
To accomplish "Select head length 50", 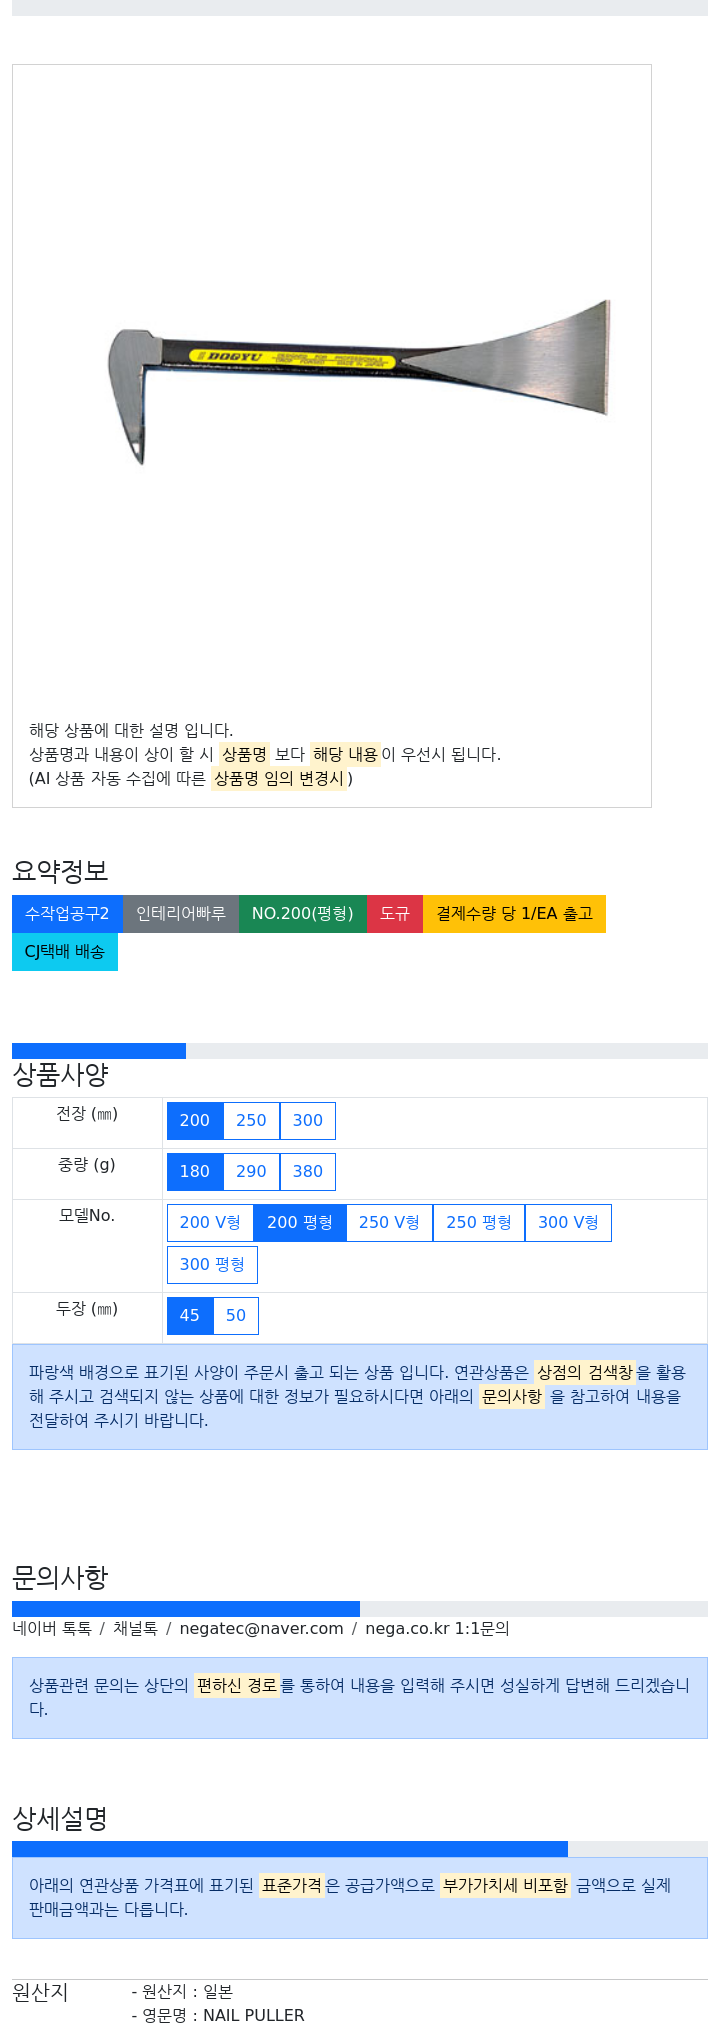I will click(x=236, y=1316).
